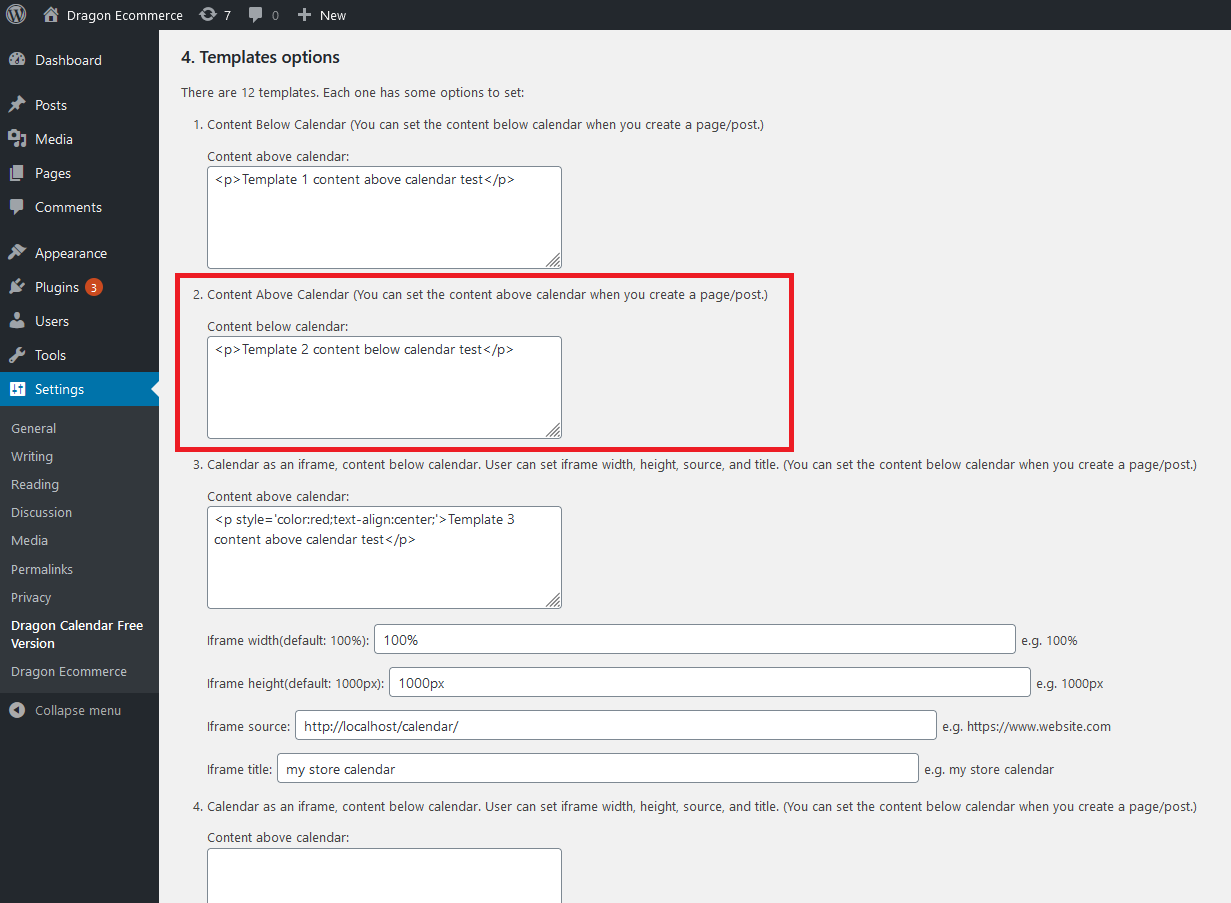
Task: Open Privacy settings submenu
Action: click(x=31, y=597)
